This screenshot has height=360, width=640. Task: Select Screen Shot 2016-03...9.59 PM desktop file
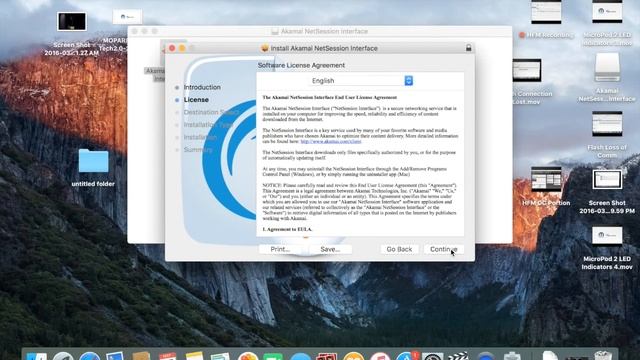pos(607,180)
